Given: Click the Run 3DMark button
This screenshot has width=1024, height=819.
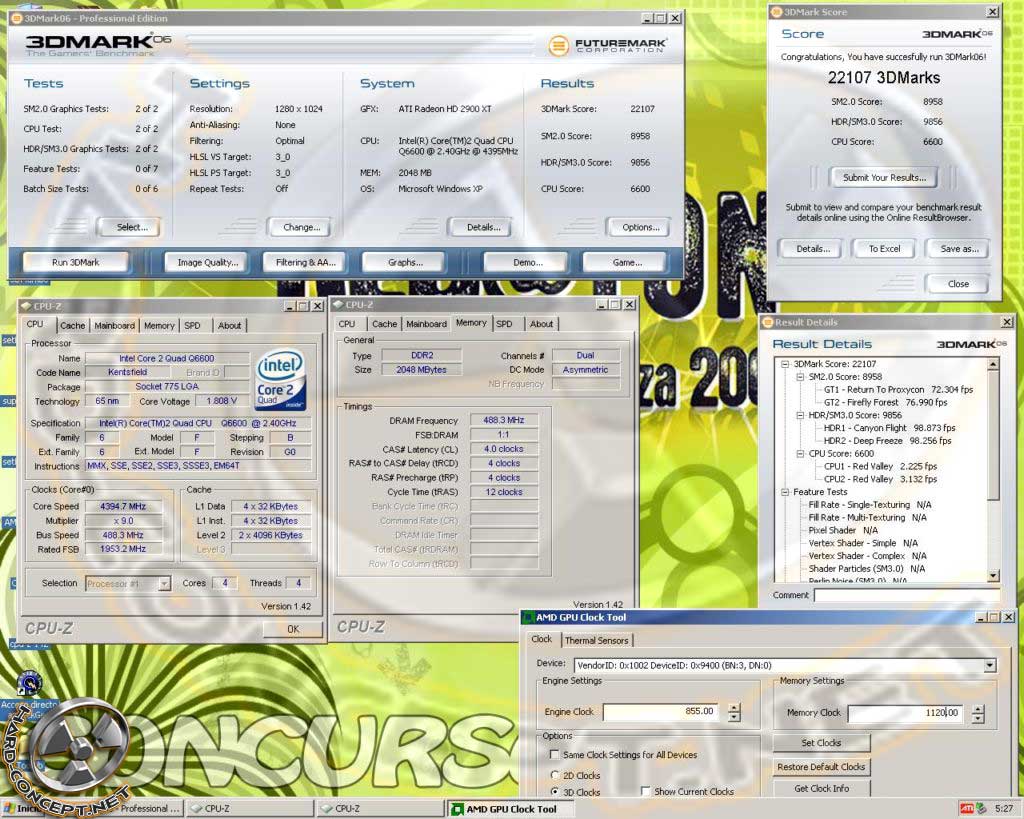Looking at the screenshot, I should pos(76,263).
